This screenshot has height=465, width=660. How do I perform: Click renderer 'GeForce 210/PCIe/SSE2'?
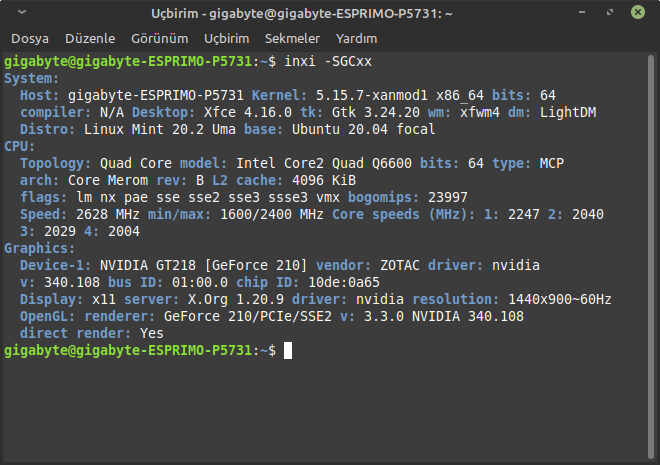click(x=248, y=316)
